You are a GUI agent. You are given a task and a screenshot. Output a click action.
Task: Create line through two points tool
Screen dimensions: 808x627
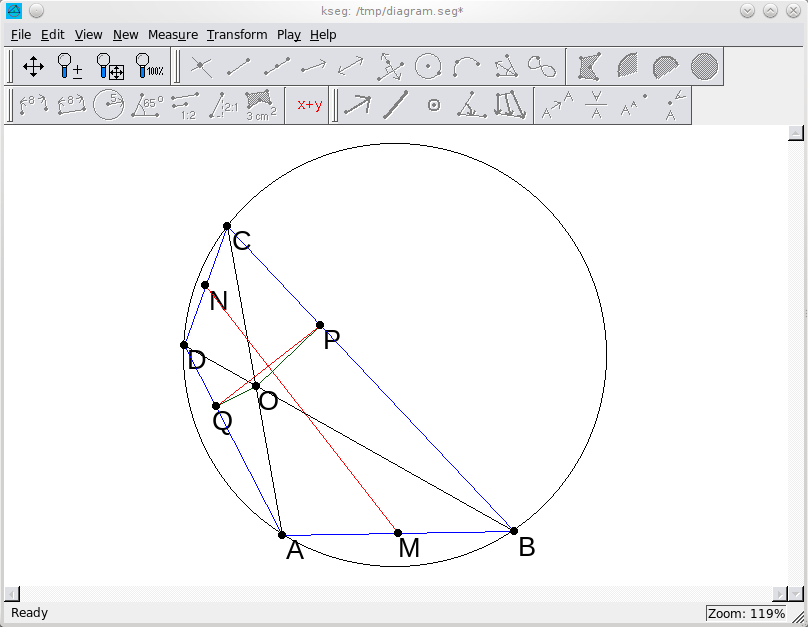[x=351, y=67]
